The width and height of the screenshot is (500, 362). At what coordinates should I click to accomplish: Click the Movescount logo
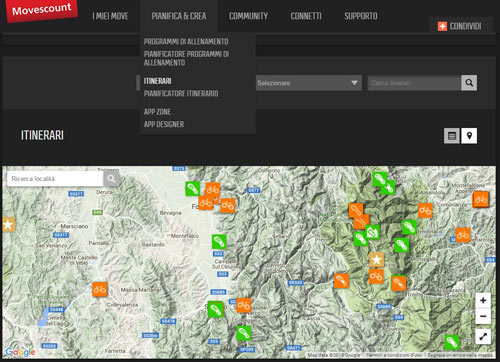(x=42, y=10)
